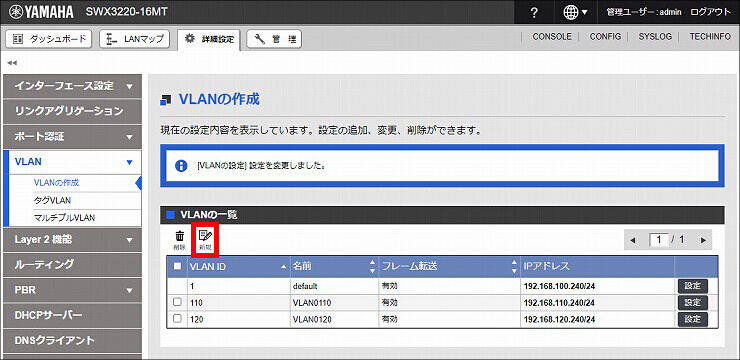
Task: Select VLANの作成 submenu item
Action: pyautogui.click(x=57, y=183)
